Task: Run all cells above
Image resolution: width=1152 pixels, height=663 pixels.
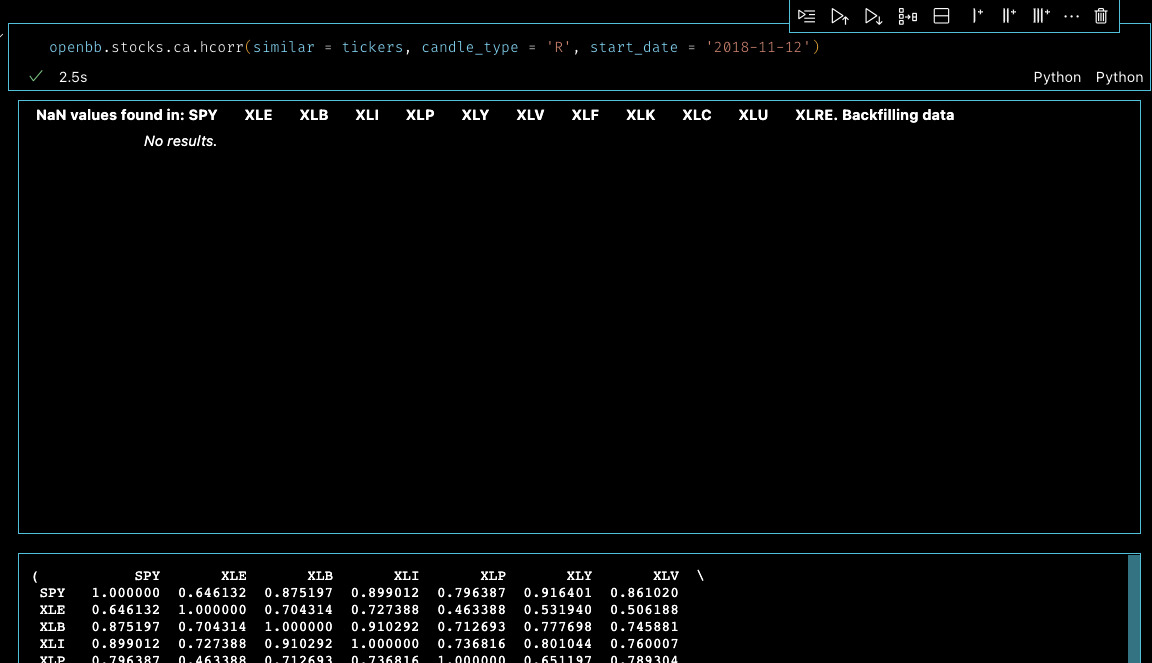Action: (x=840, y=16)
